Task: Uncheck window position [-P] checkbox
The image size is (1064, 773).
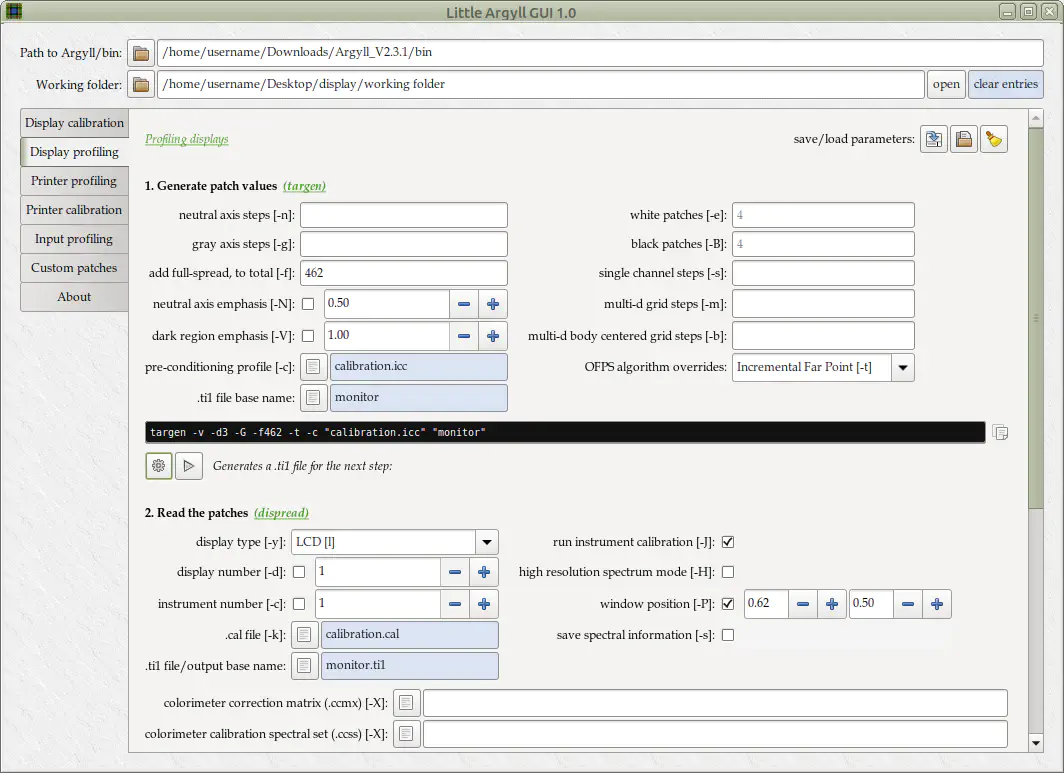Action: tap(728, 604)
